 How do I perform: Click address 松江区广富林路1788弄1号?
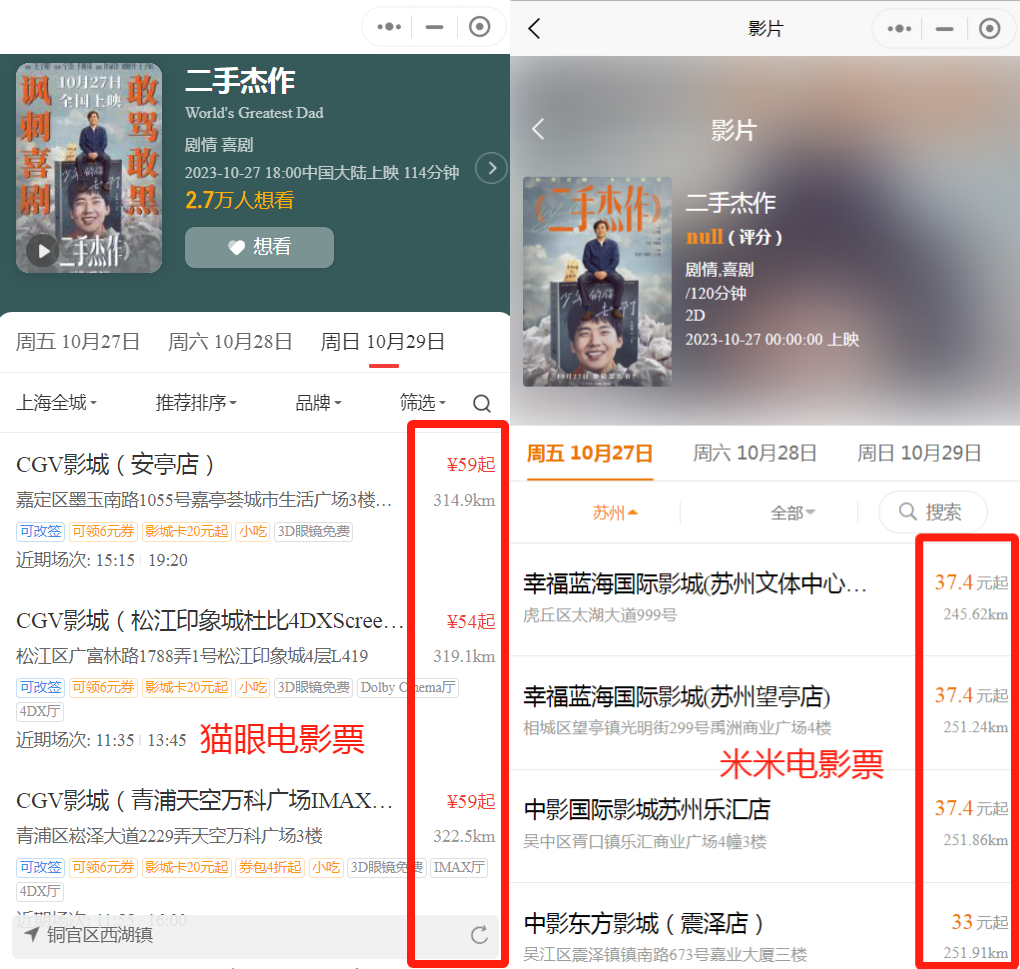pyautogui.click(x=192, y=656)
